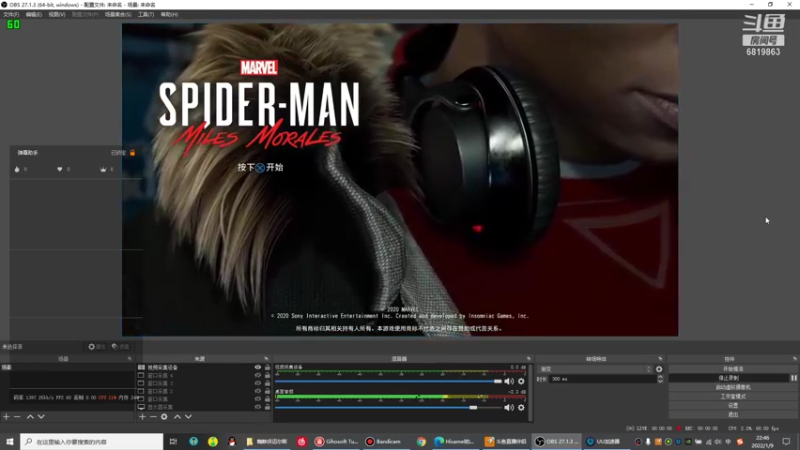Open the 编辑(E) menu
The width and height of the screenshot is (800, 450).
point(34,14)
